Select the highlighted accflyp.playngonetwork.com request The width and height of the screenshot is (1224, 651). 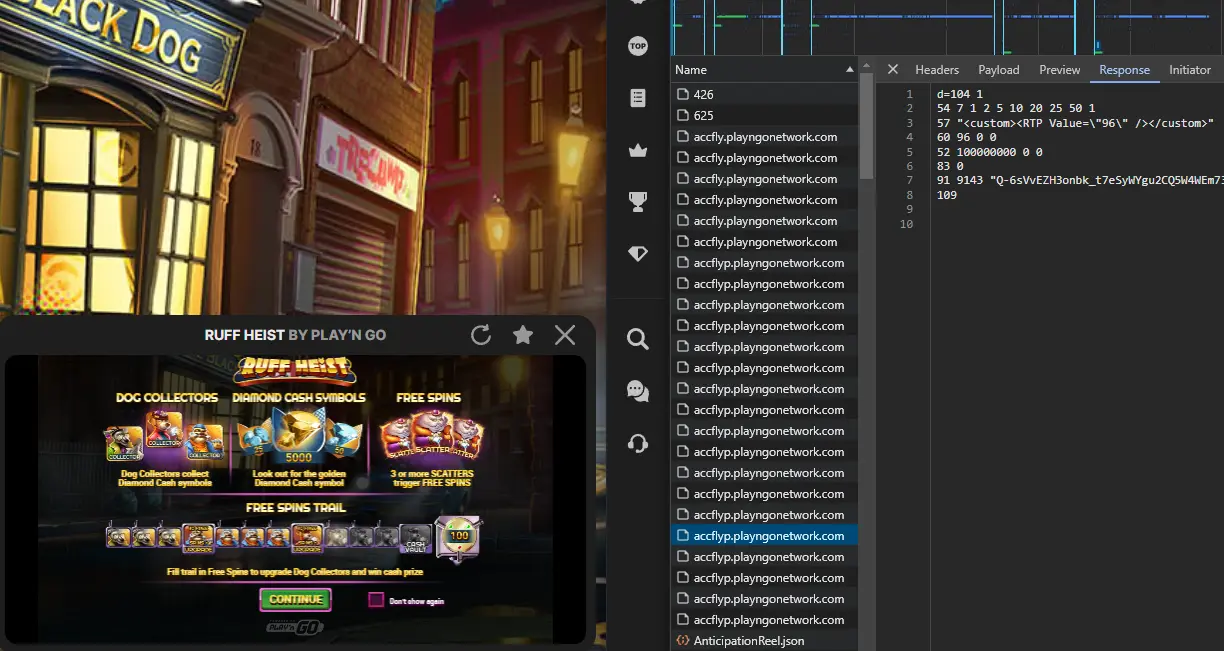(765, 536)
